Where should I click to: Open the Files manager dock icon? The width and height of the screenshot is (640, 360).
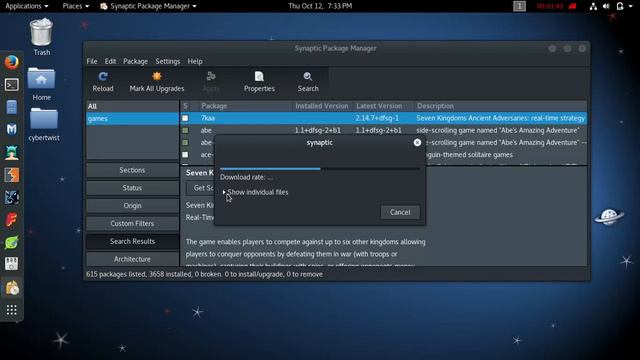pyautogui.click(x=11, y=107)
